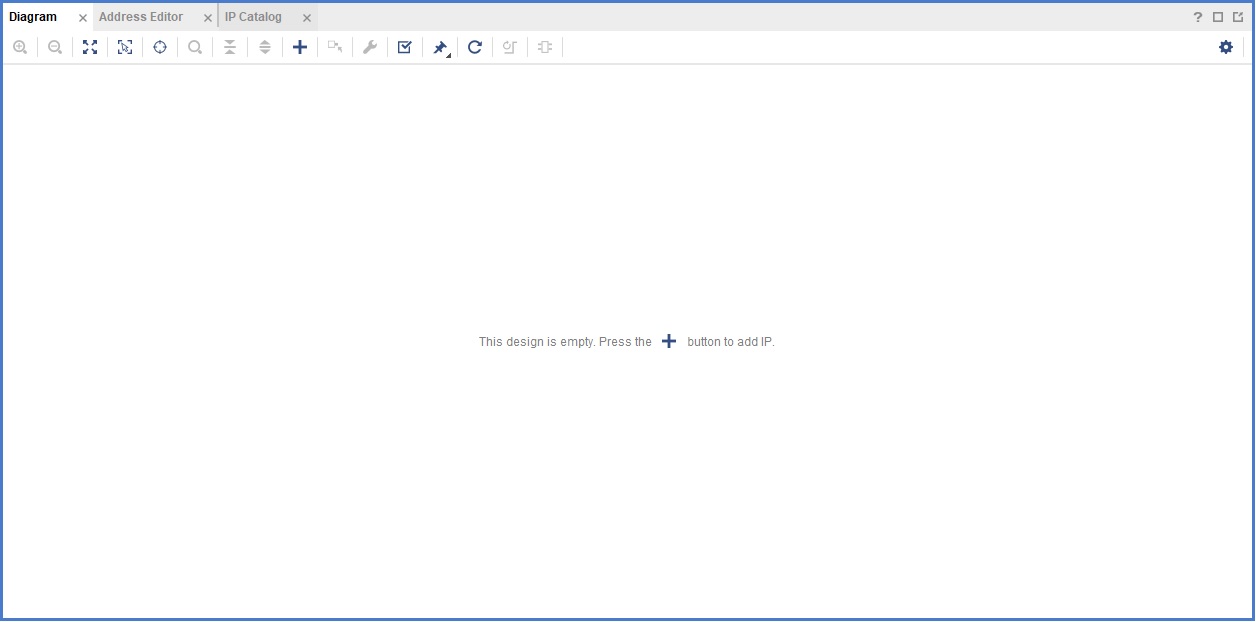
Task: Open diagram settings with the gear icon
Action: (x=1226, y=47)
